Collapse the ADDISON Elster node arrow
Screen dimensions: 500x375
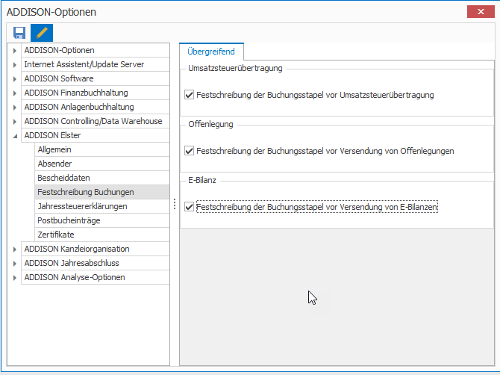click(x=15, y=136)
